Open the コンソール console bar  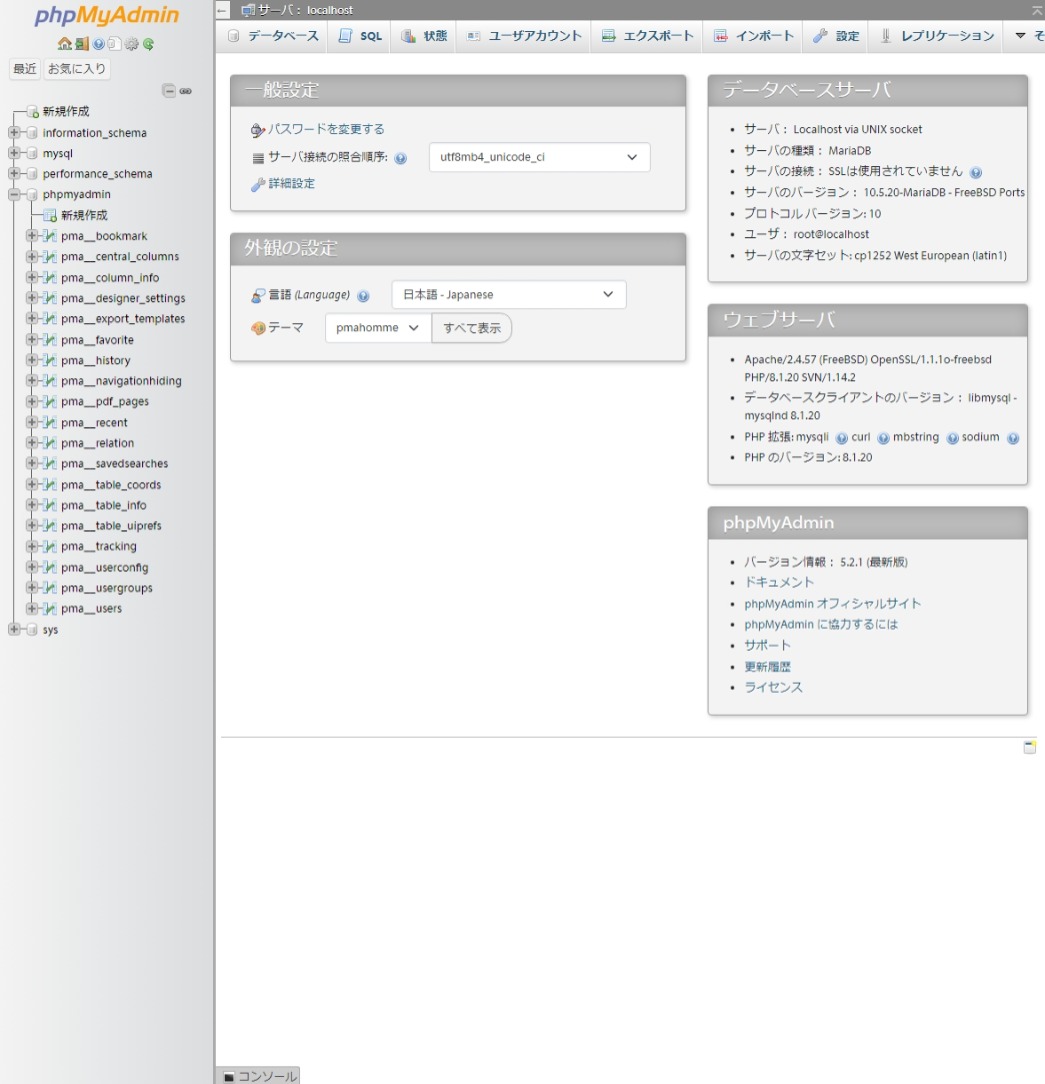click(258, 1076)
